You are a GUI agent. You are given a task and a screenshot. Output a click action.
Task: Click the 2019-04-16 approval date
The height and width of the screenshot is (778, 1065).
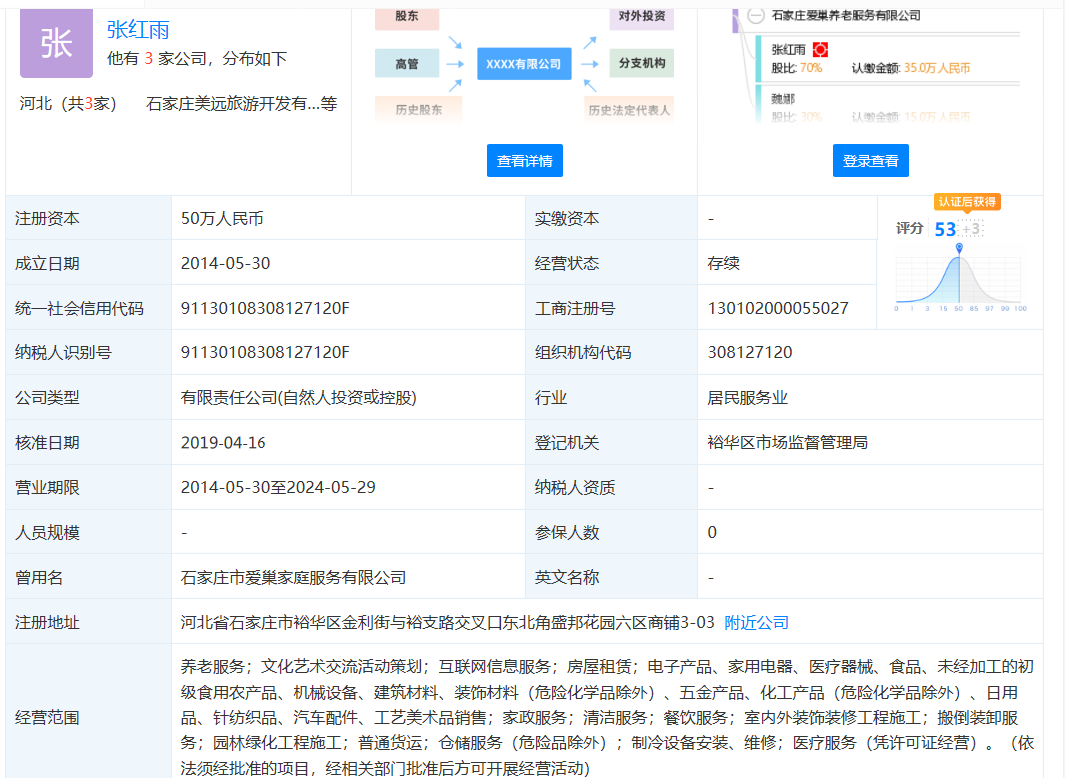pos(223,443)
